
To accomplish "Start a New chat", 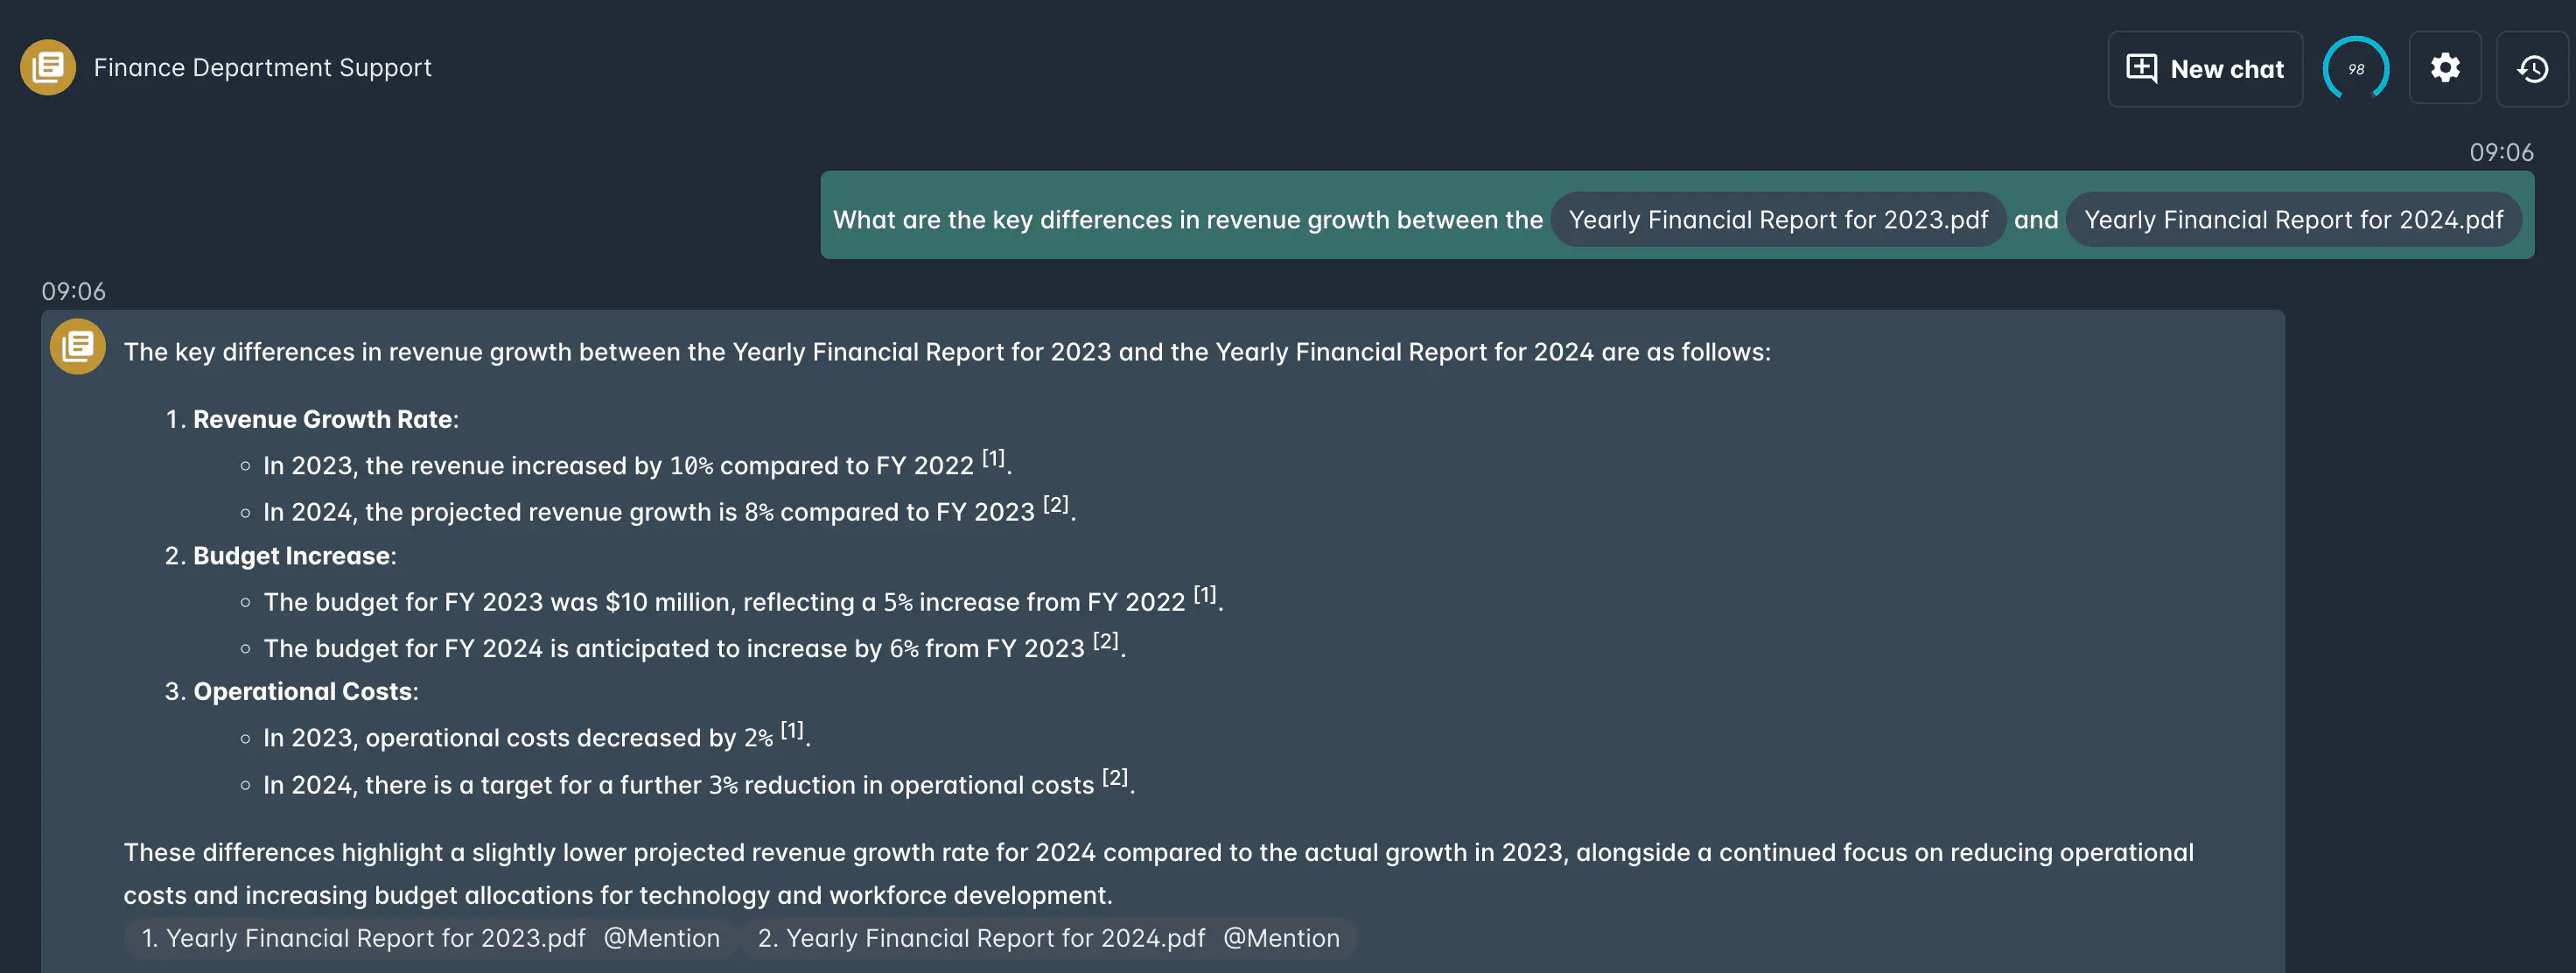I will point(2205,69).
